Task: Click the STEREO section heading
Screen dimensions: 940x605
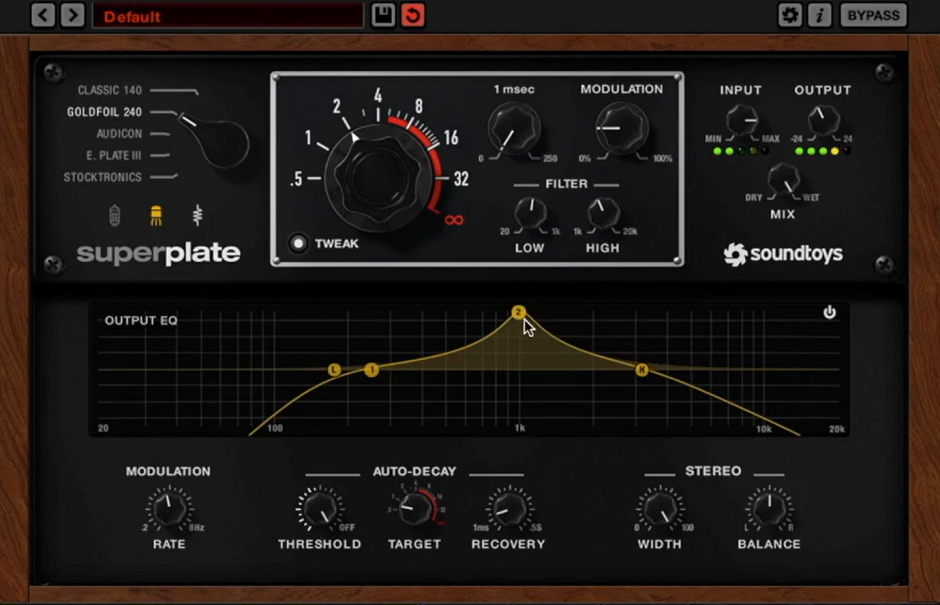Action: tap(713, 471)
